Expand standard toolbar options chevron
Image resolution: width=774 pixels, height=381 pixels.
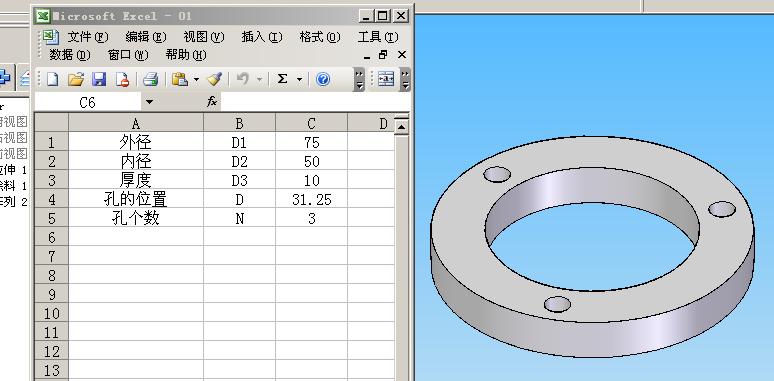pos(359,79)
